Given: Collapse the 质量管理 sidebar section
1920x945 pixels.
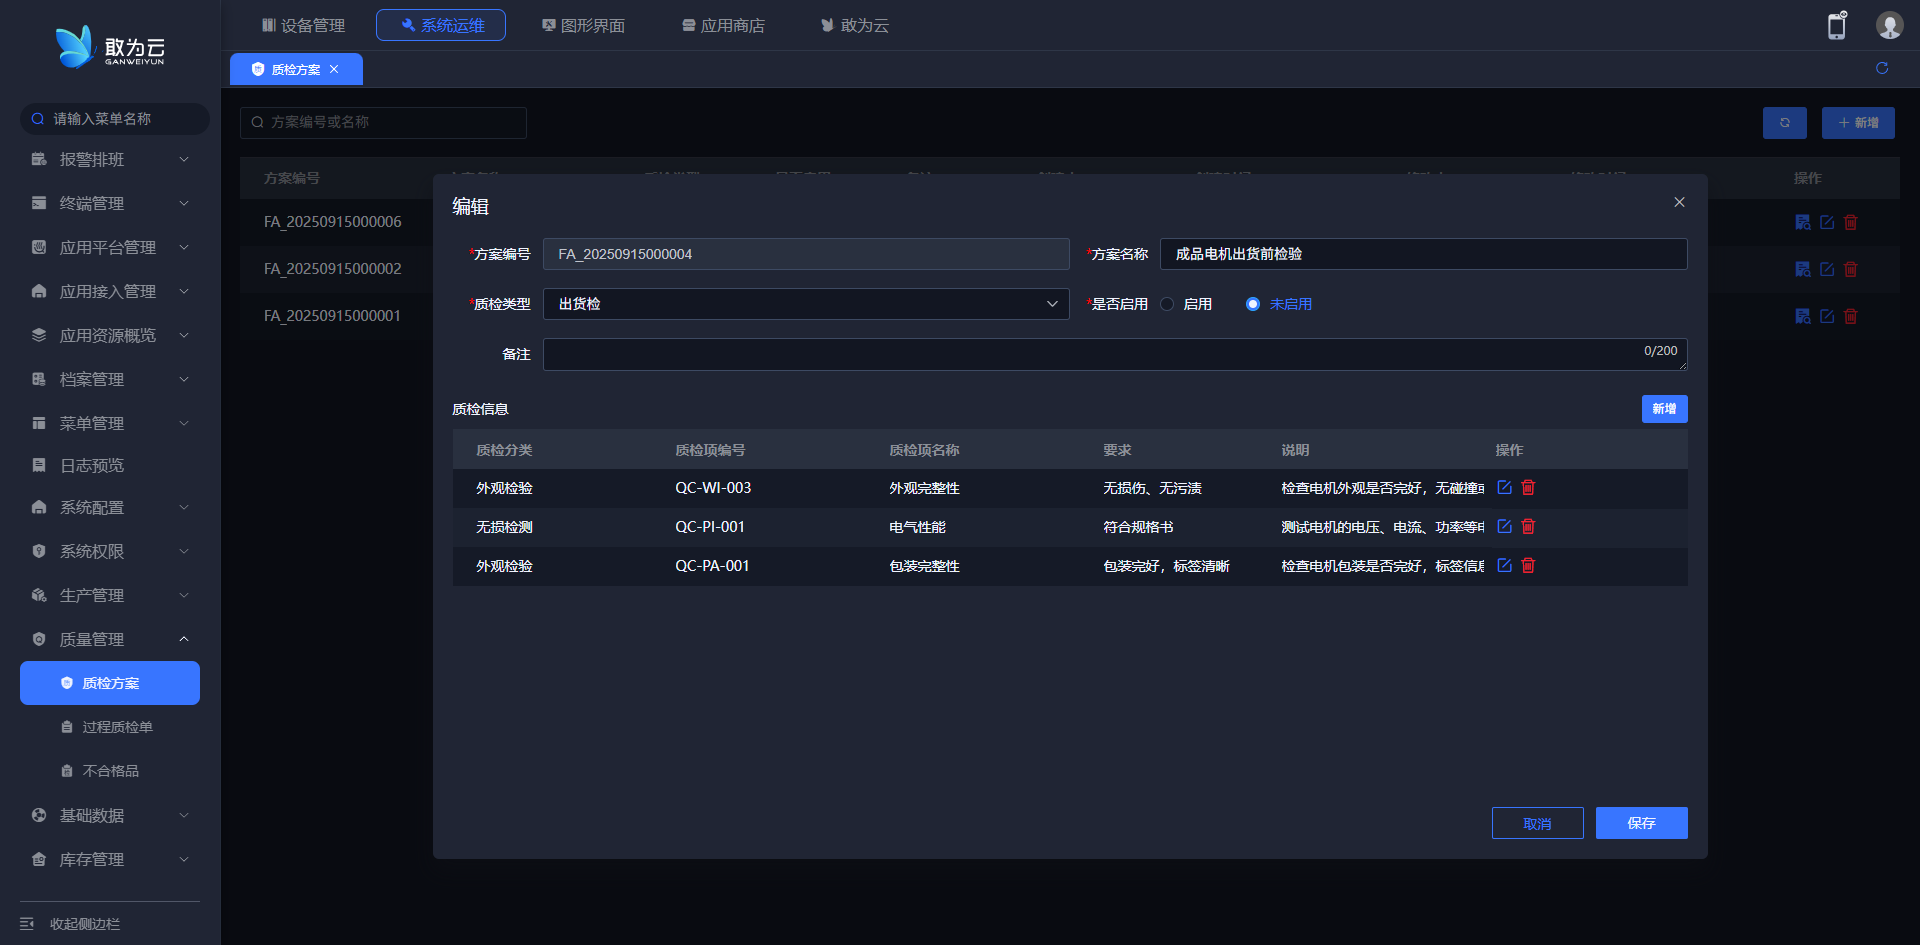Looking at the screenshot, I should click(109, 639).
